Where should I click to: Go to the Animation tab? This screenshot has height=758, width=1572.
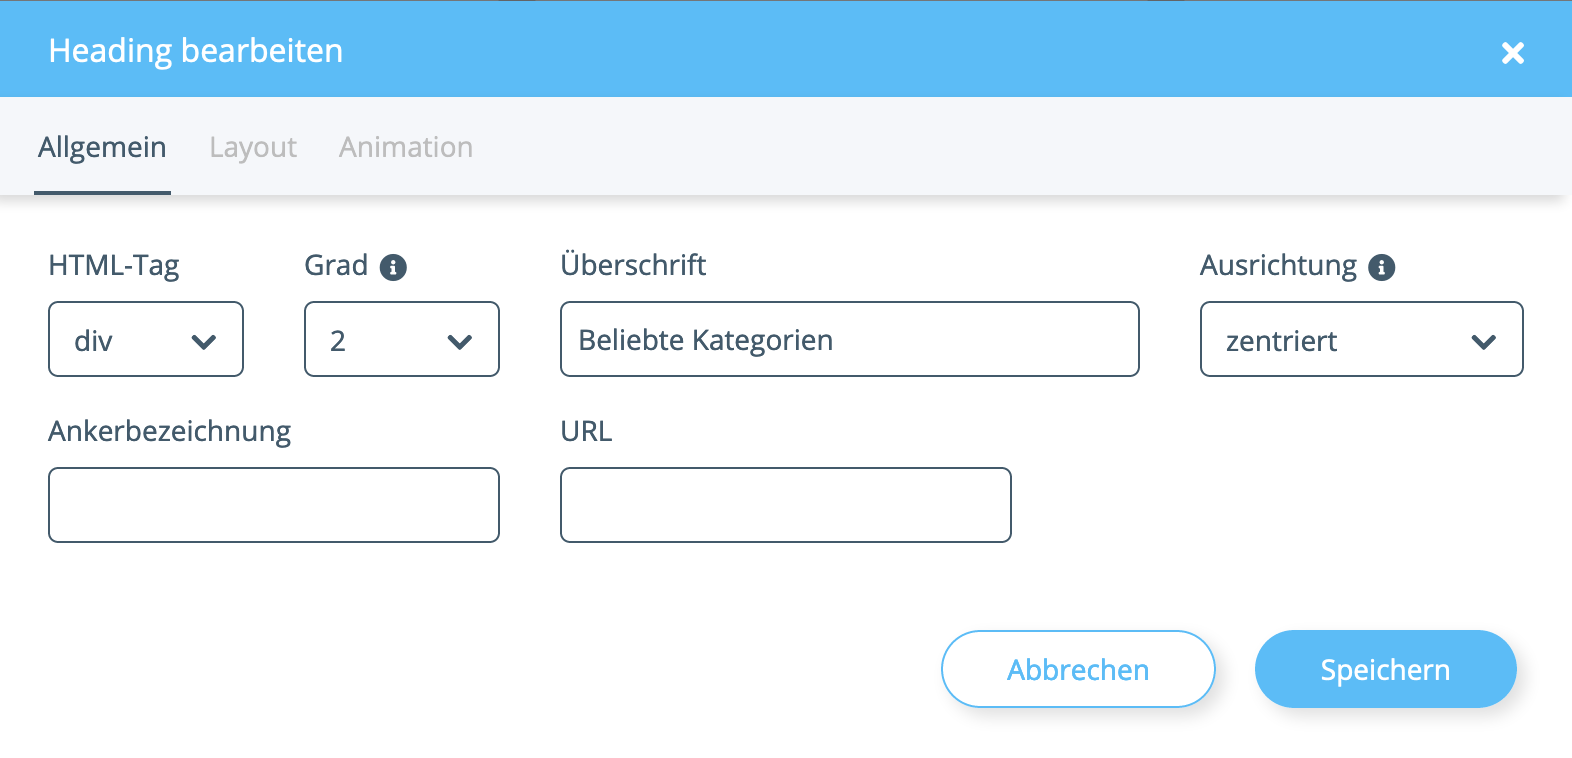(x=406, y=147)
